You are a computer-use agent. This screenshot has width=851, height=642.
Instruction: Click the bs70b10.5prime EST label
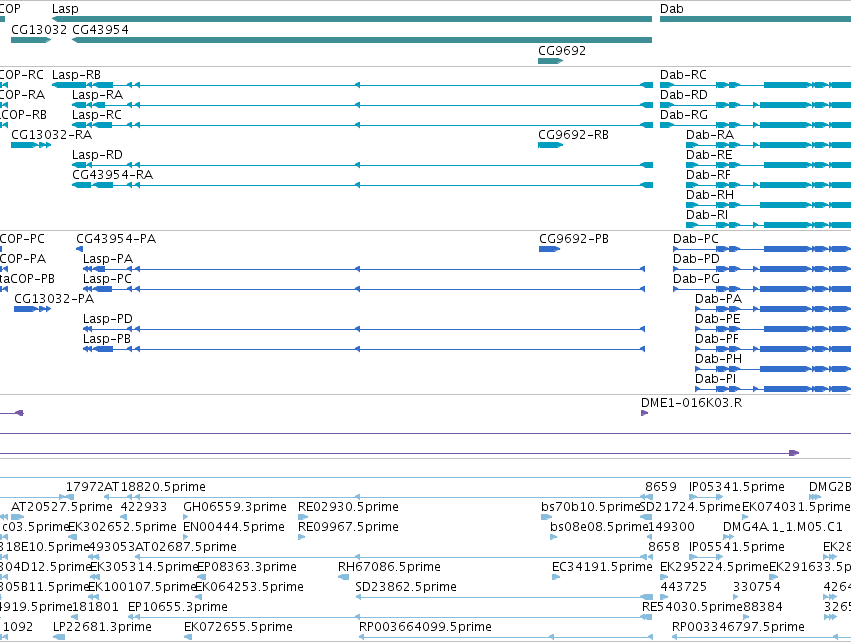click(x=590, y=507)
